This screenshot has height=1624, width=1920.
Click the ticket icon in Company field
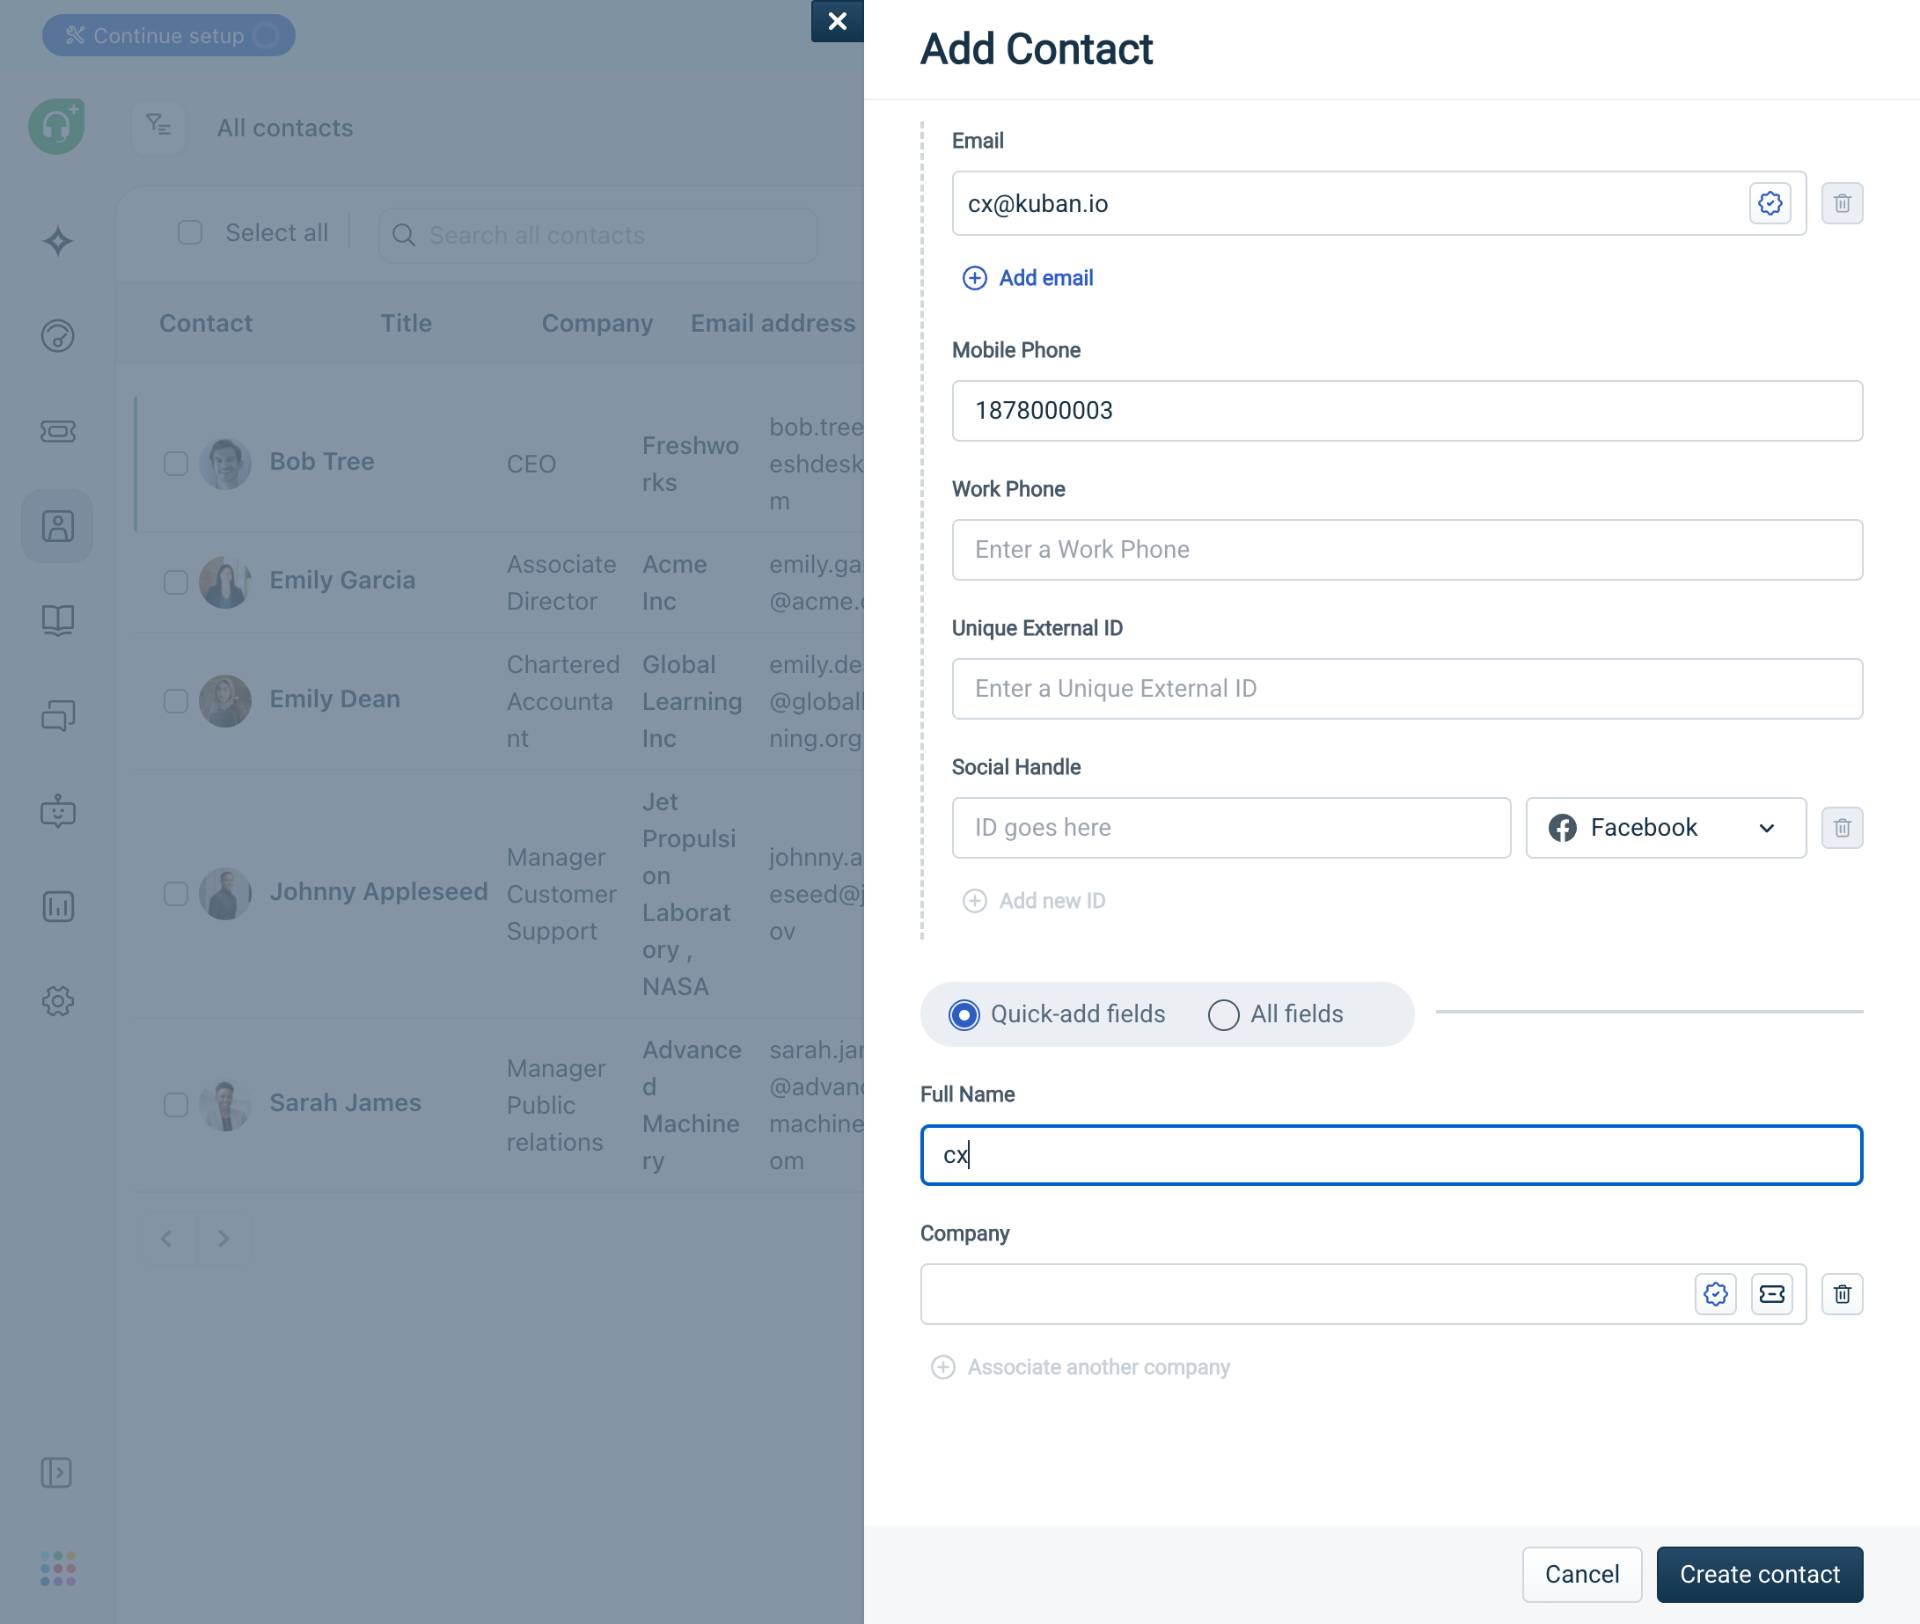(x=1772, y=1294)
